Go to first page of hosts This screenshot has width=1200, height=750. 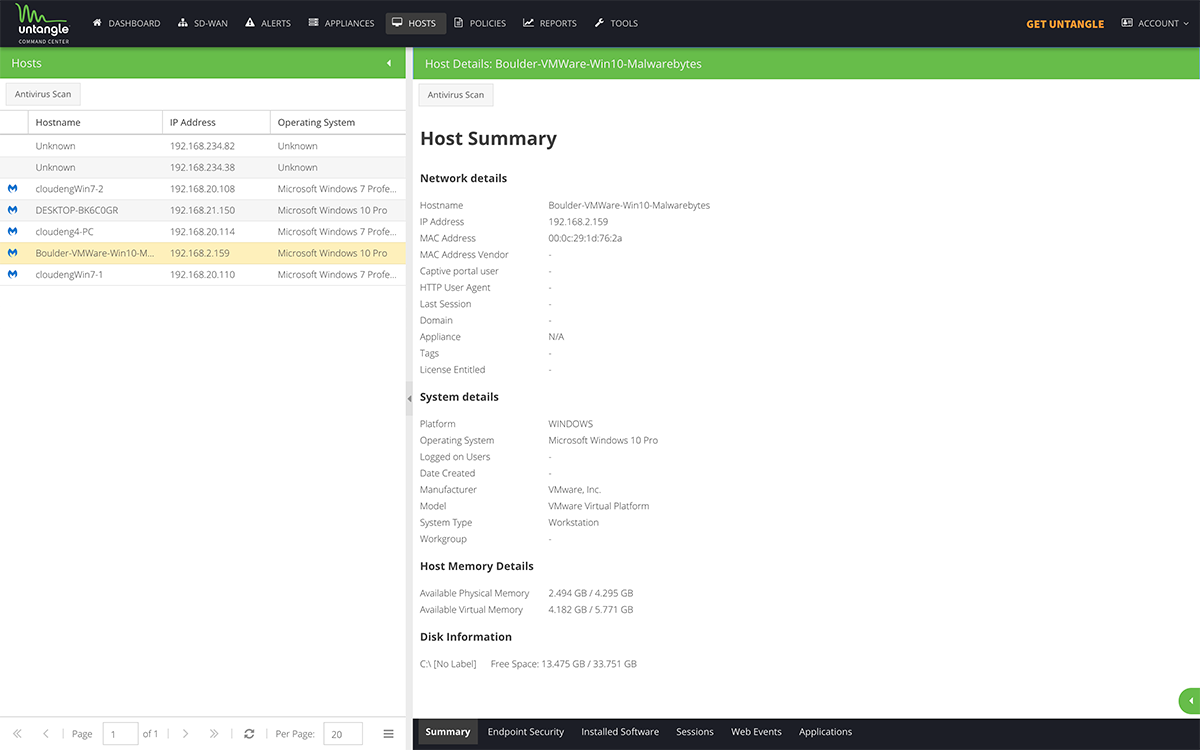coord(17,734)
